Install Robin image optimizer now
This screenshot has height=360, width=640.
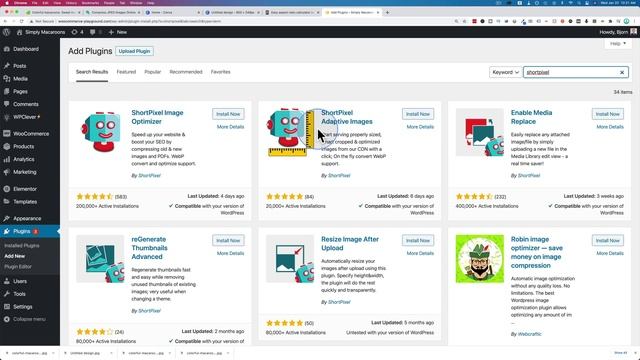[x=608, y=240]
